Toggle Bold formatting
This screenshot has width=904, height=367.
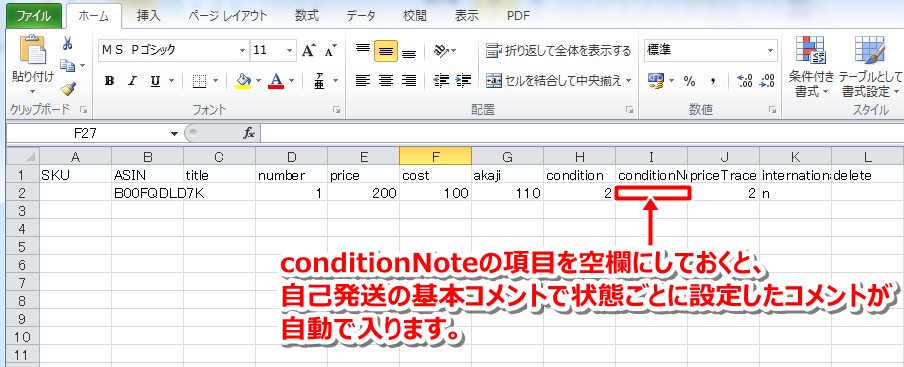(x=110, y=81)
